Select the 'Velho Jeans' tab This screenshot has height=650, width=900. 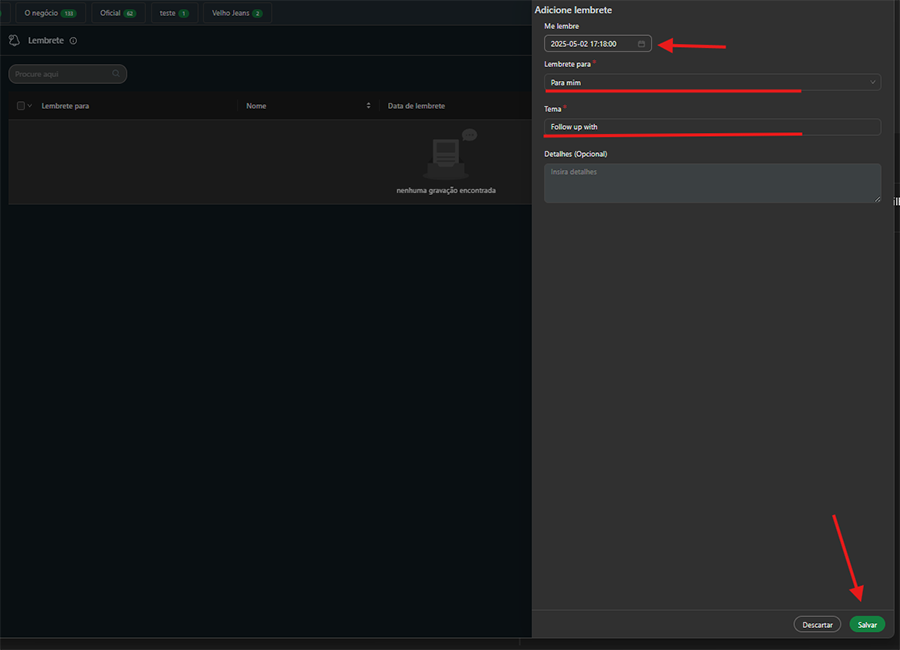(237, 13)
